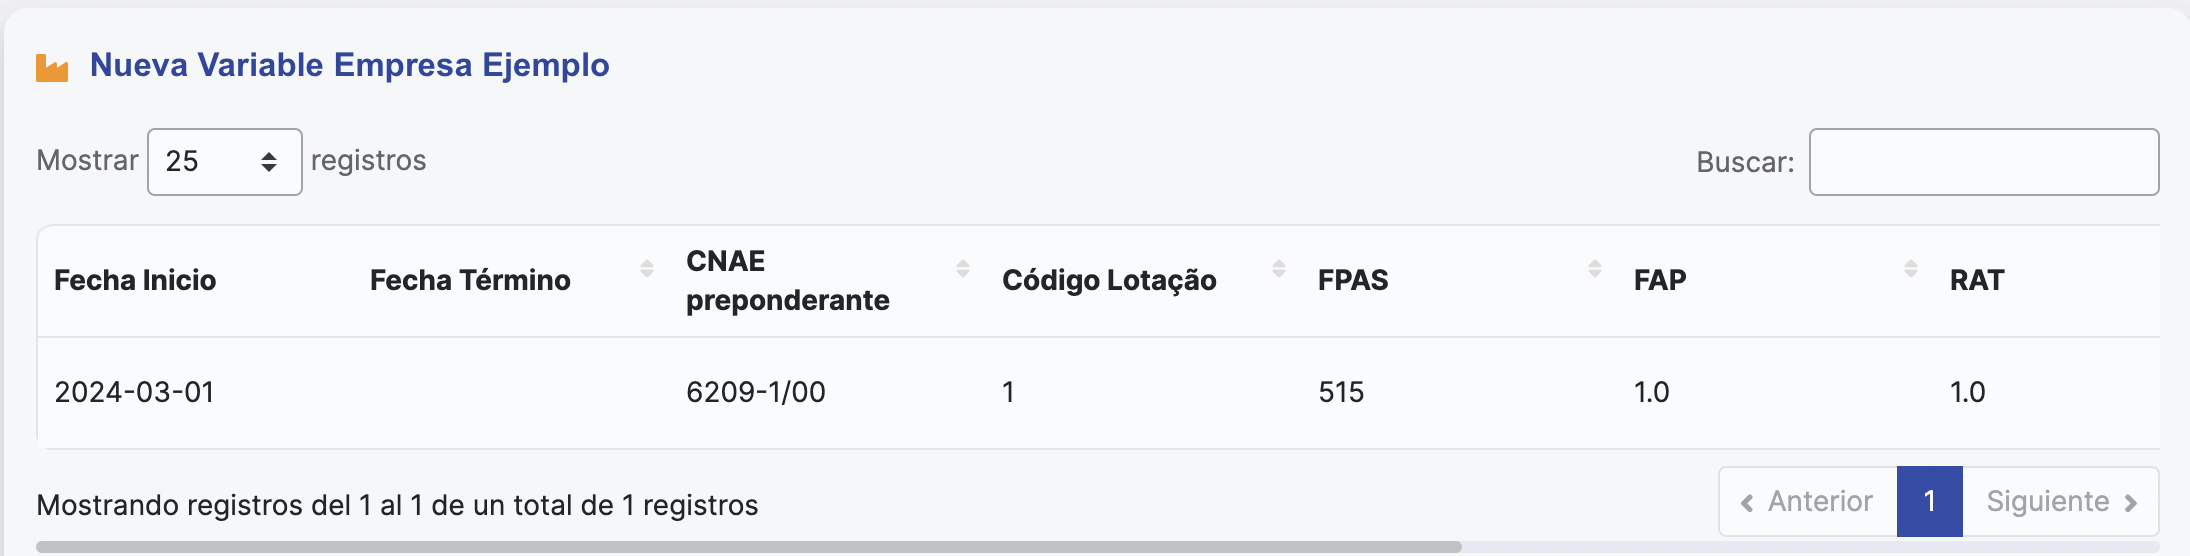2190x556 pixels.
Task: Click the Anterior pagination button
Action: point(1808,502)
